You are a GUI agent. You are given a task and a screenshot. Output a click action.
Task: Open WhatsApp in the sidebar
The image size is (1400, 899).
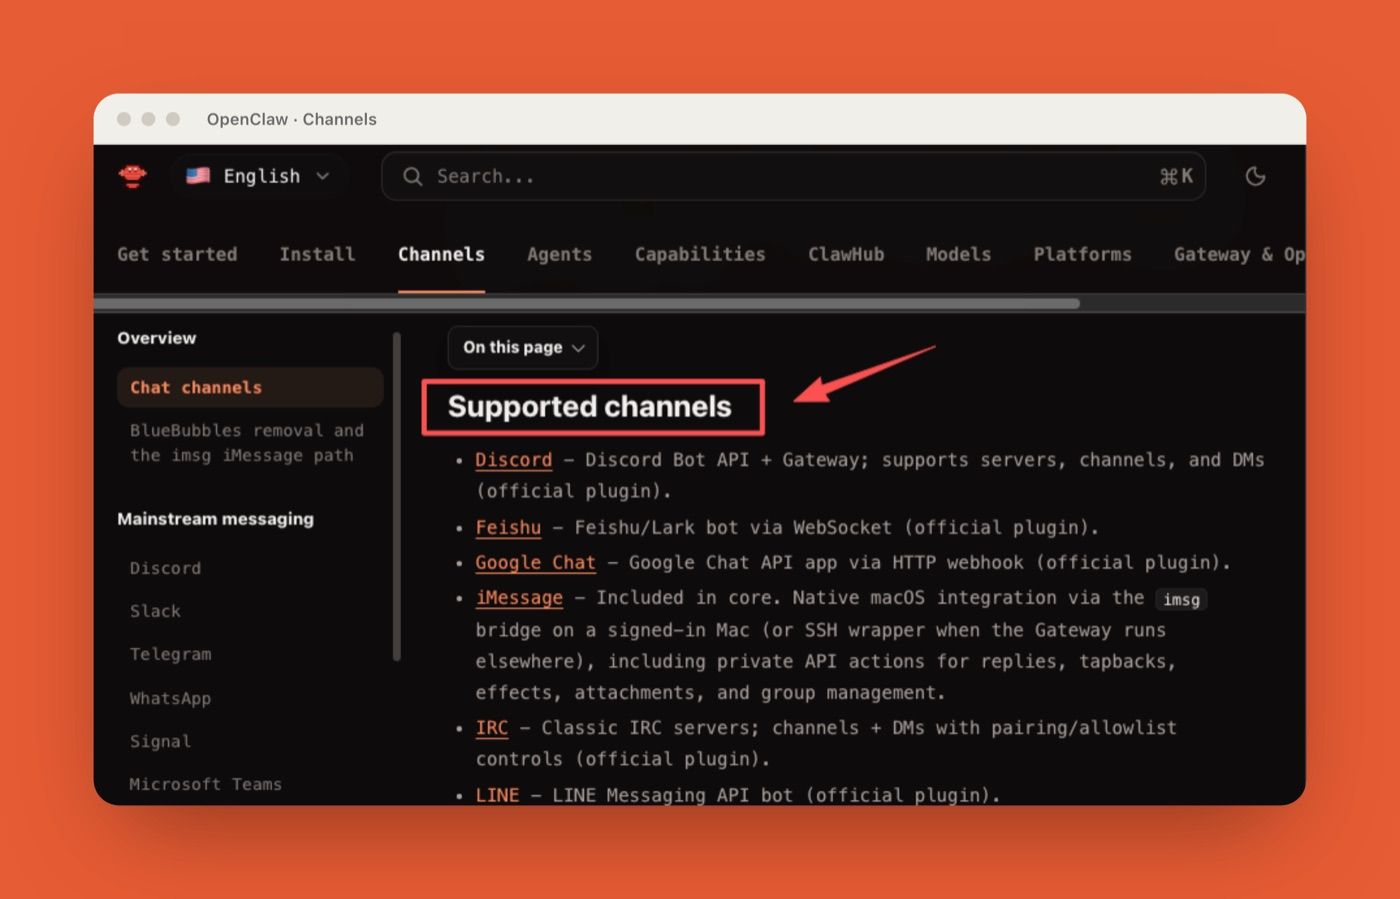pos(170,698)
